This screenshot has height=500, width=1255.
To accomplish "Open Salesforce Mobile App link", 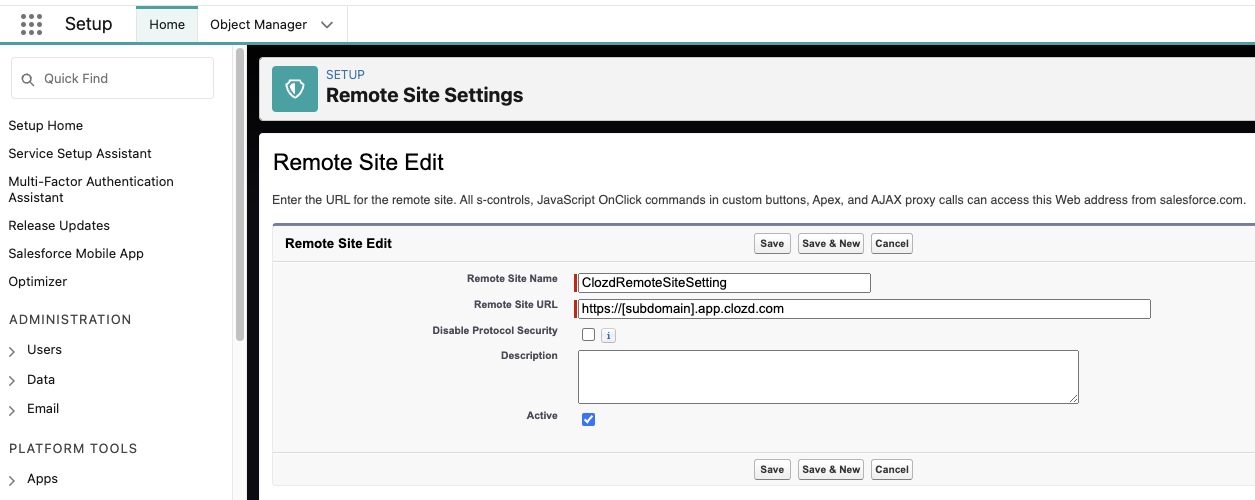I will point(76,254).
